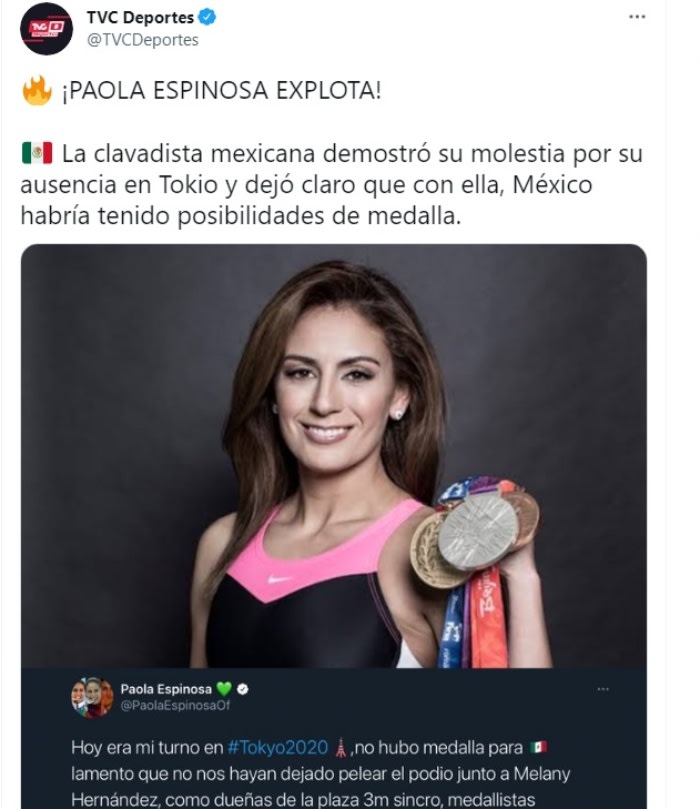
Task: Select the ¡PAOLA ESPINOSA EXPLOTA! headline text
Action: (x=222, y=91)
